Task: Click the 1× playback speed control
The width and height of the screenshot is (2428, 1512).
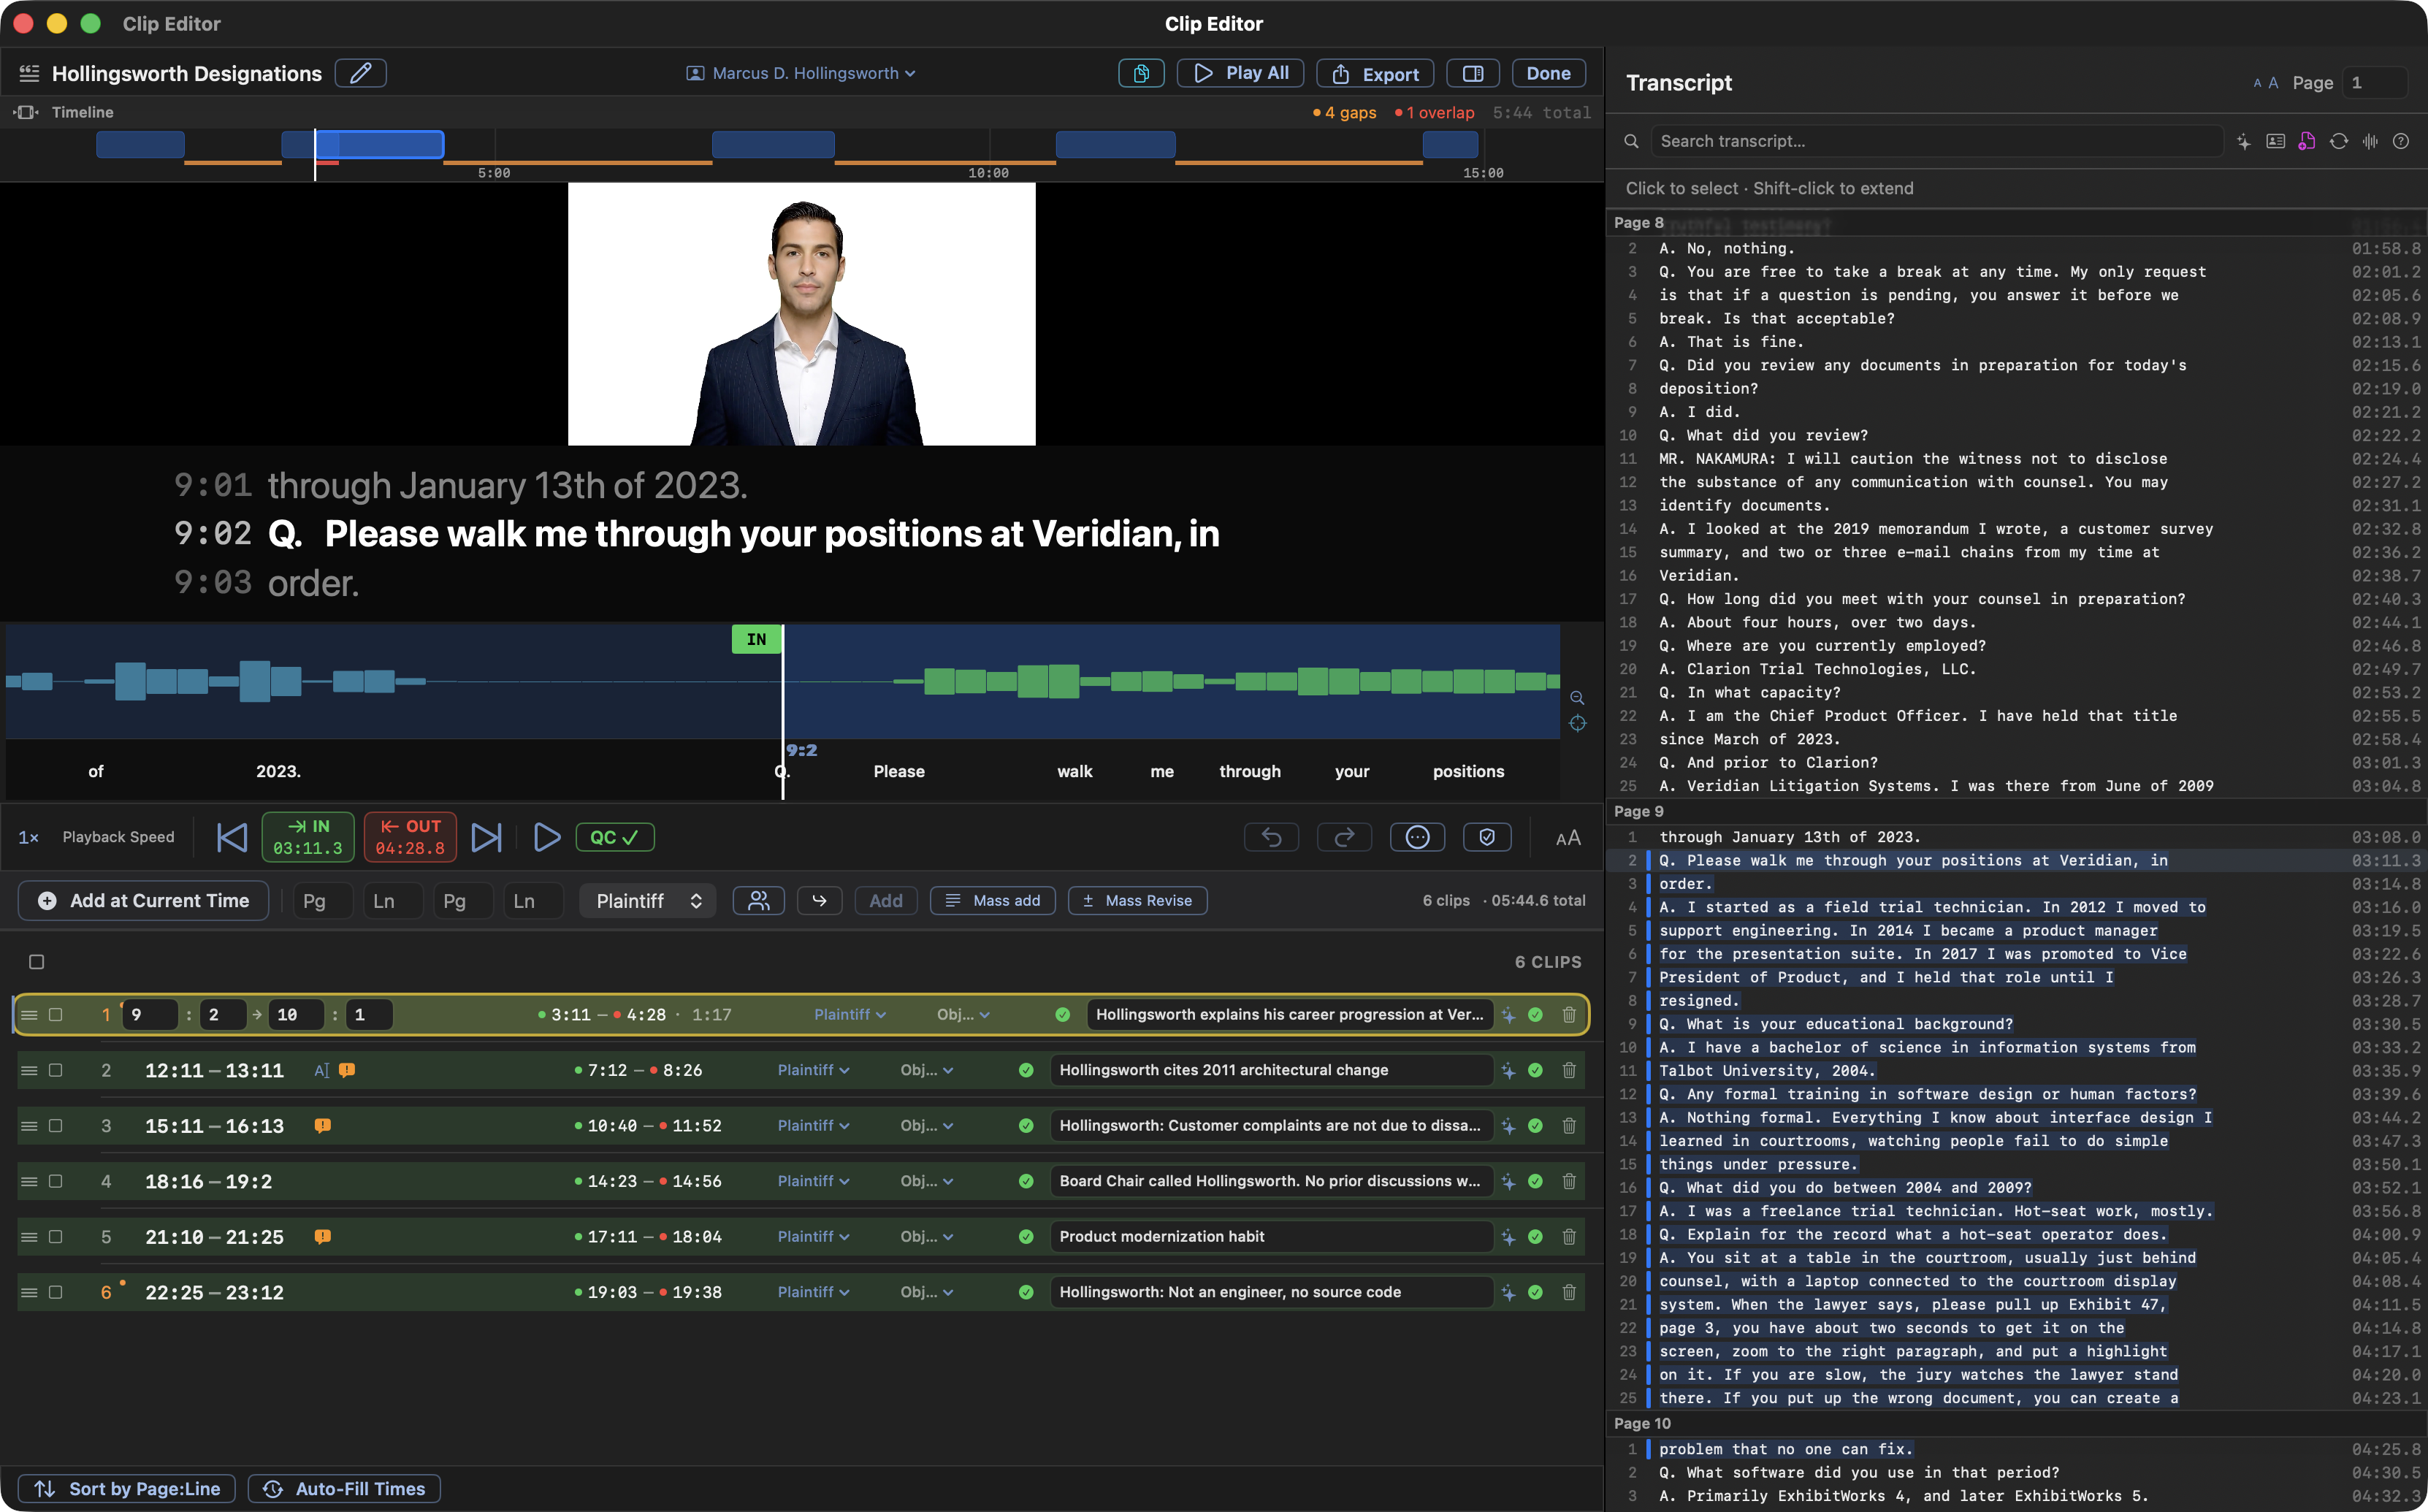Action: coord(28,837)
